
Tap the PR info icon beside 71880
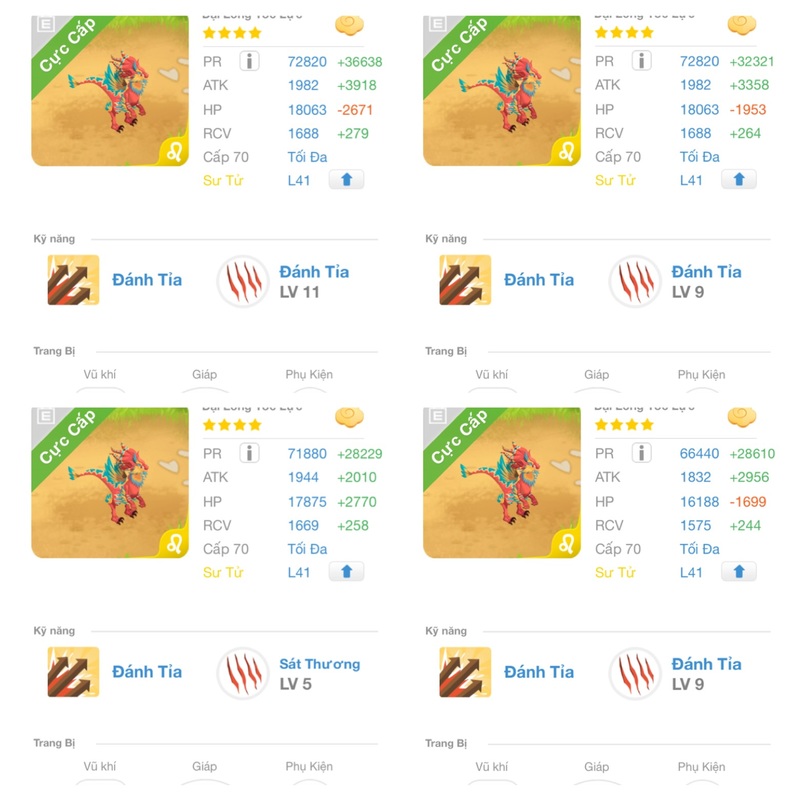249,453
